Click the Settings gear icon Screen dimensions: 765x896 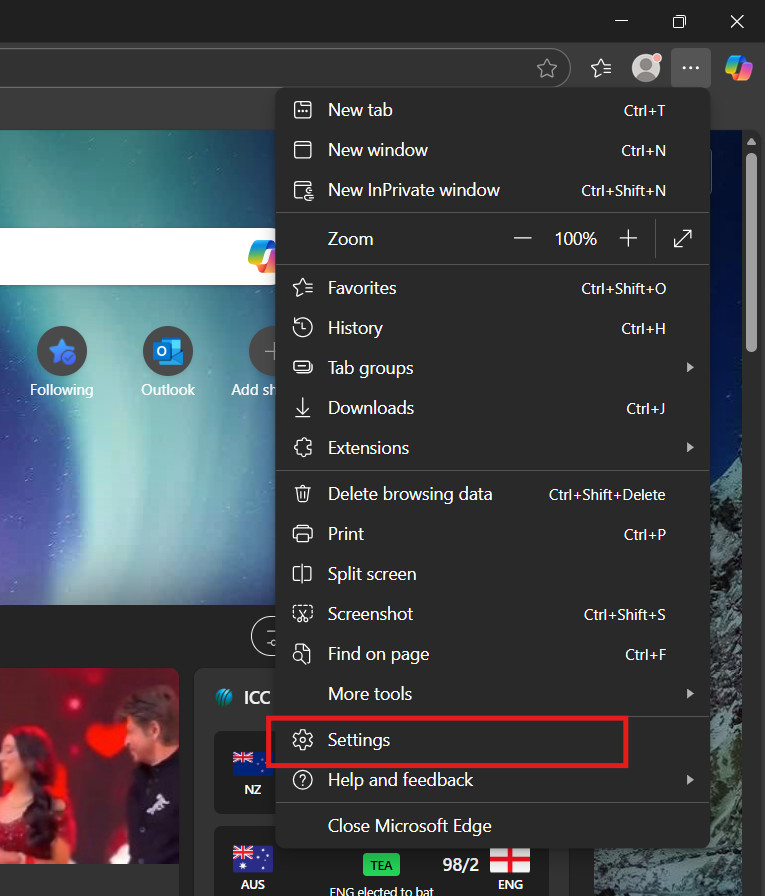(x=302, y=739)
